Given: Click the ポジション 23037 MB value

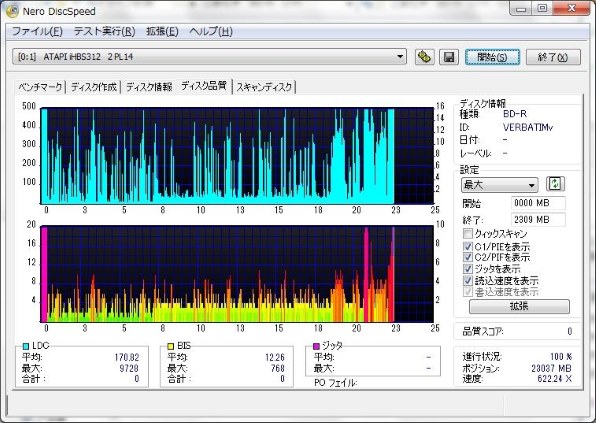Looking at the screenshot, I should coord(552,368).
